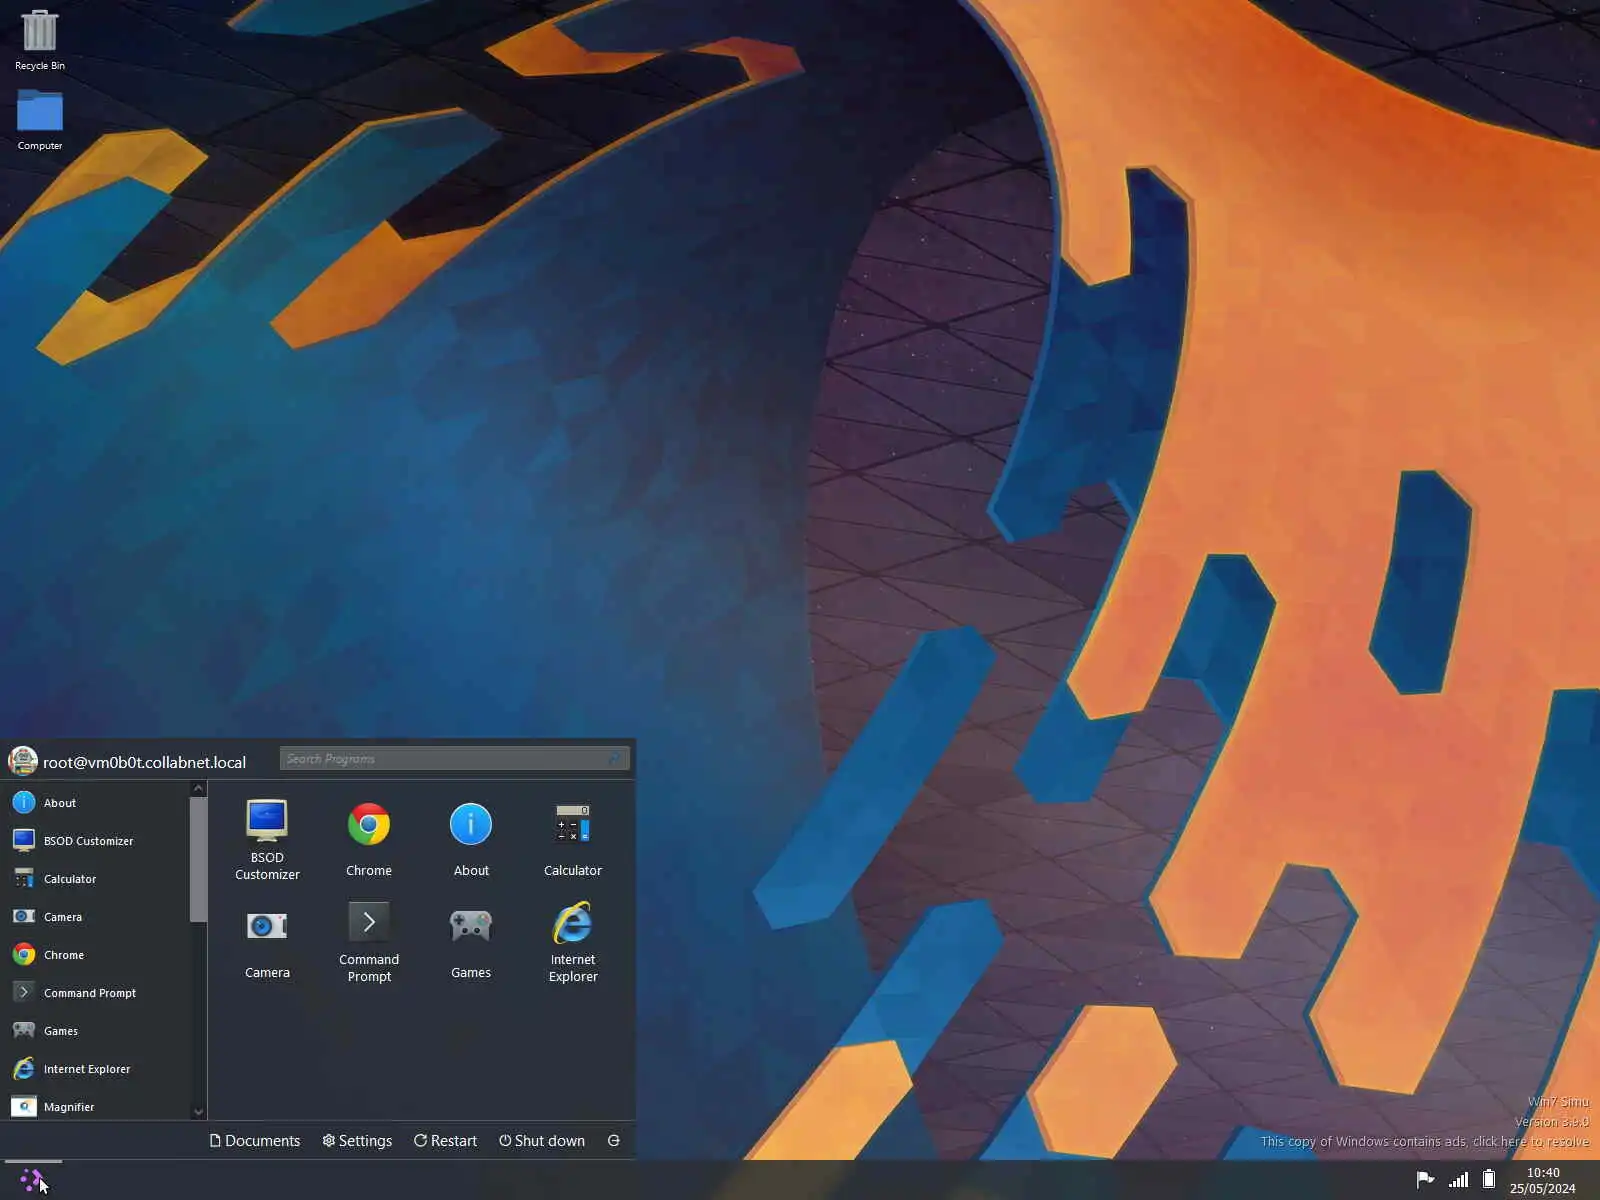Click the Shut down button
The width and height of the screenshot is (1600, 1200).
(542, 1141)
